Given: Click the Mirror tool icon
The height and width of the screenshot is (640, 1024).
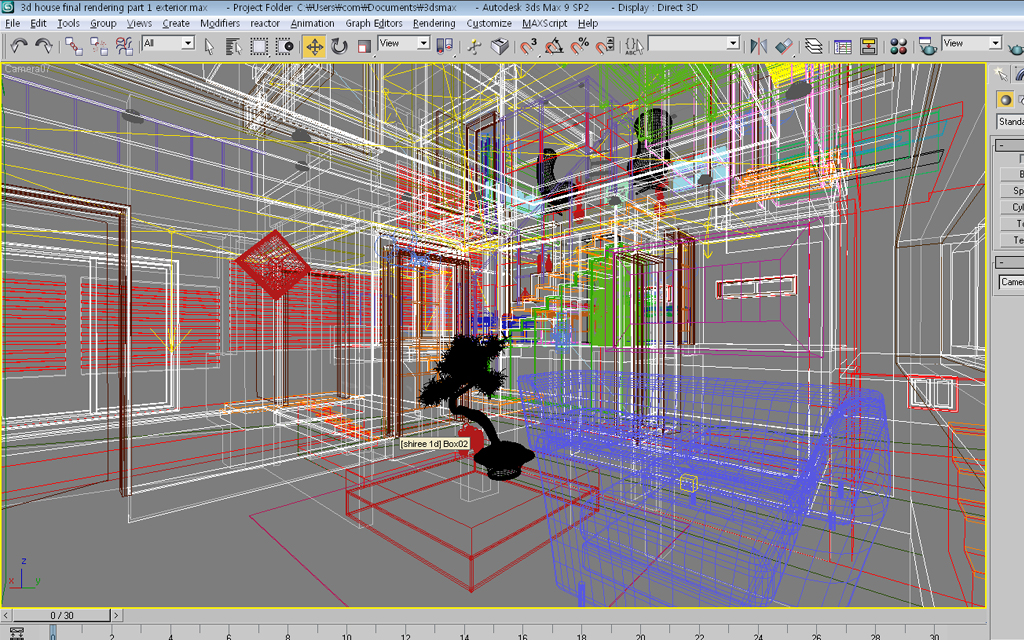Looking at the screenshot, I should (x=758, y=45).
